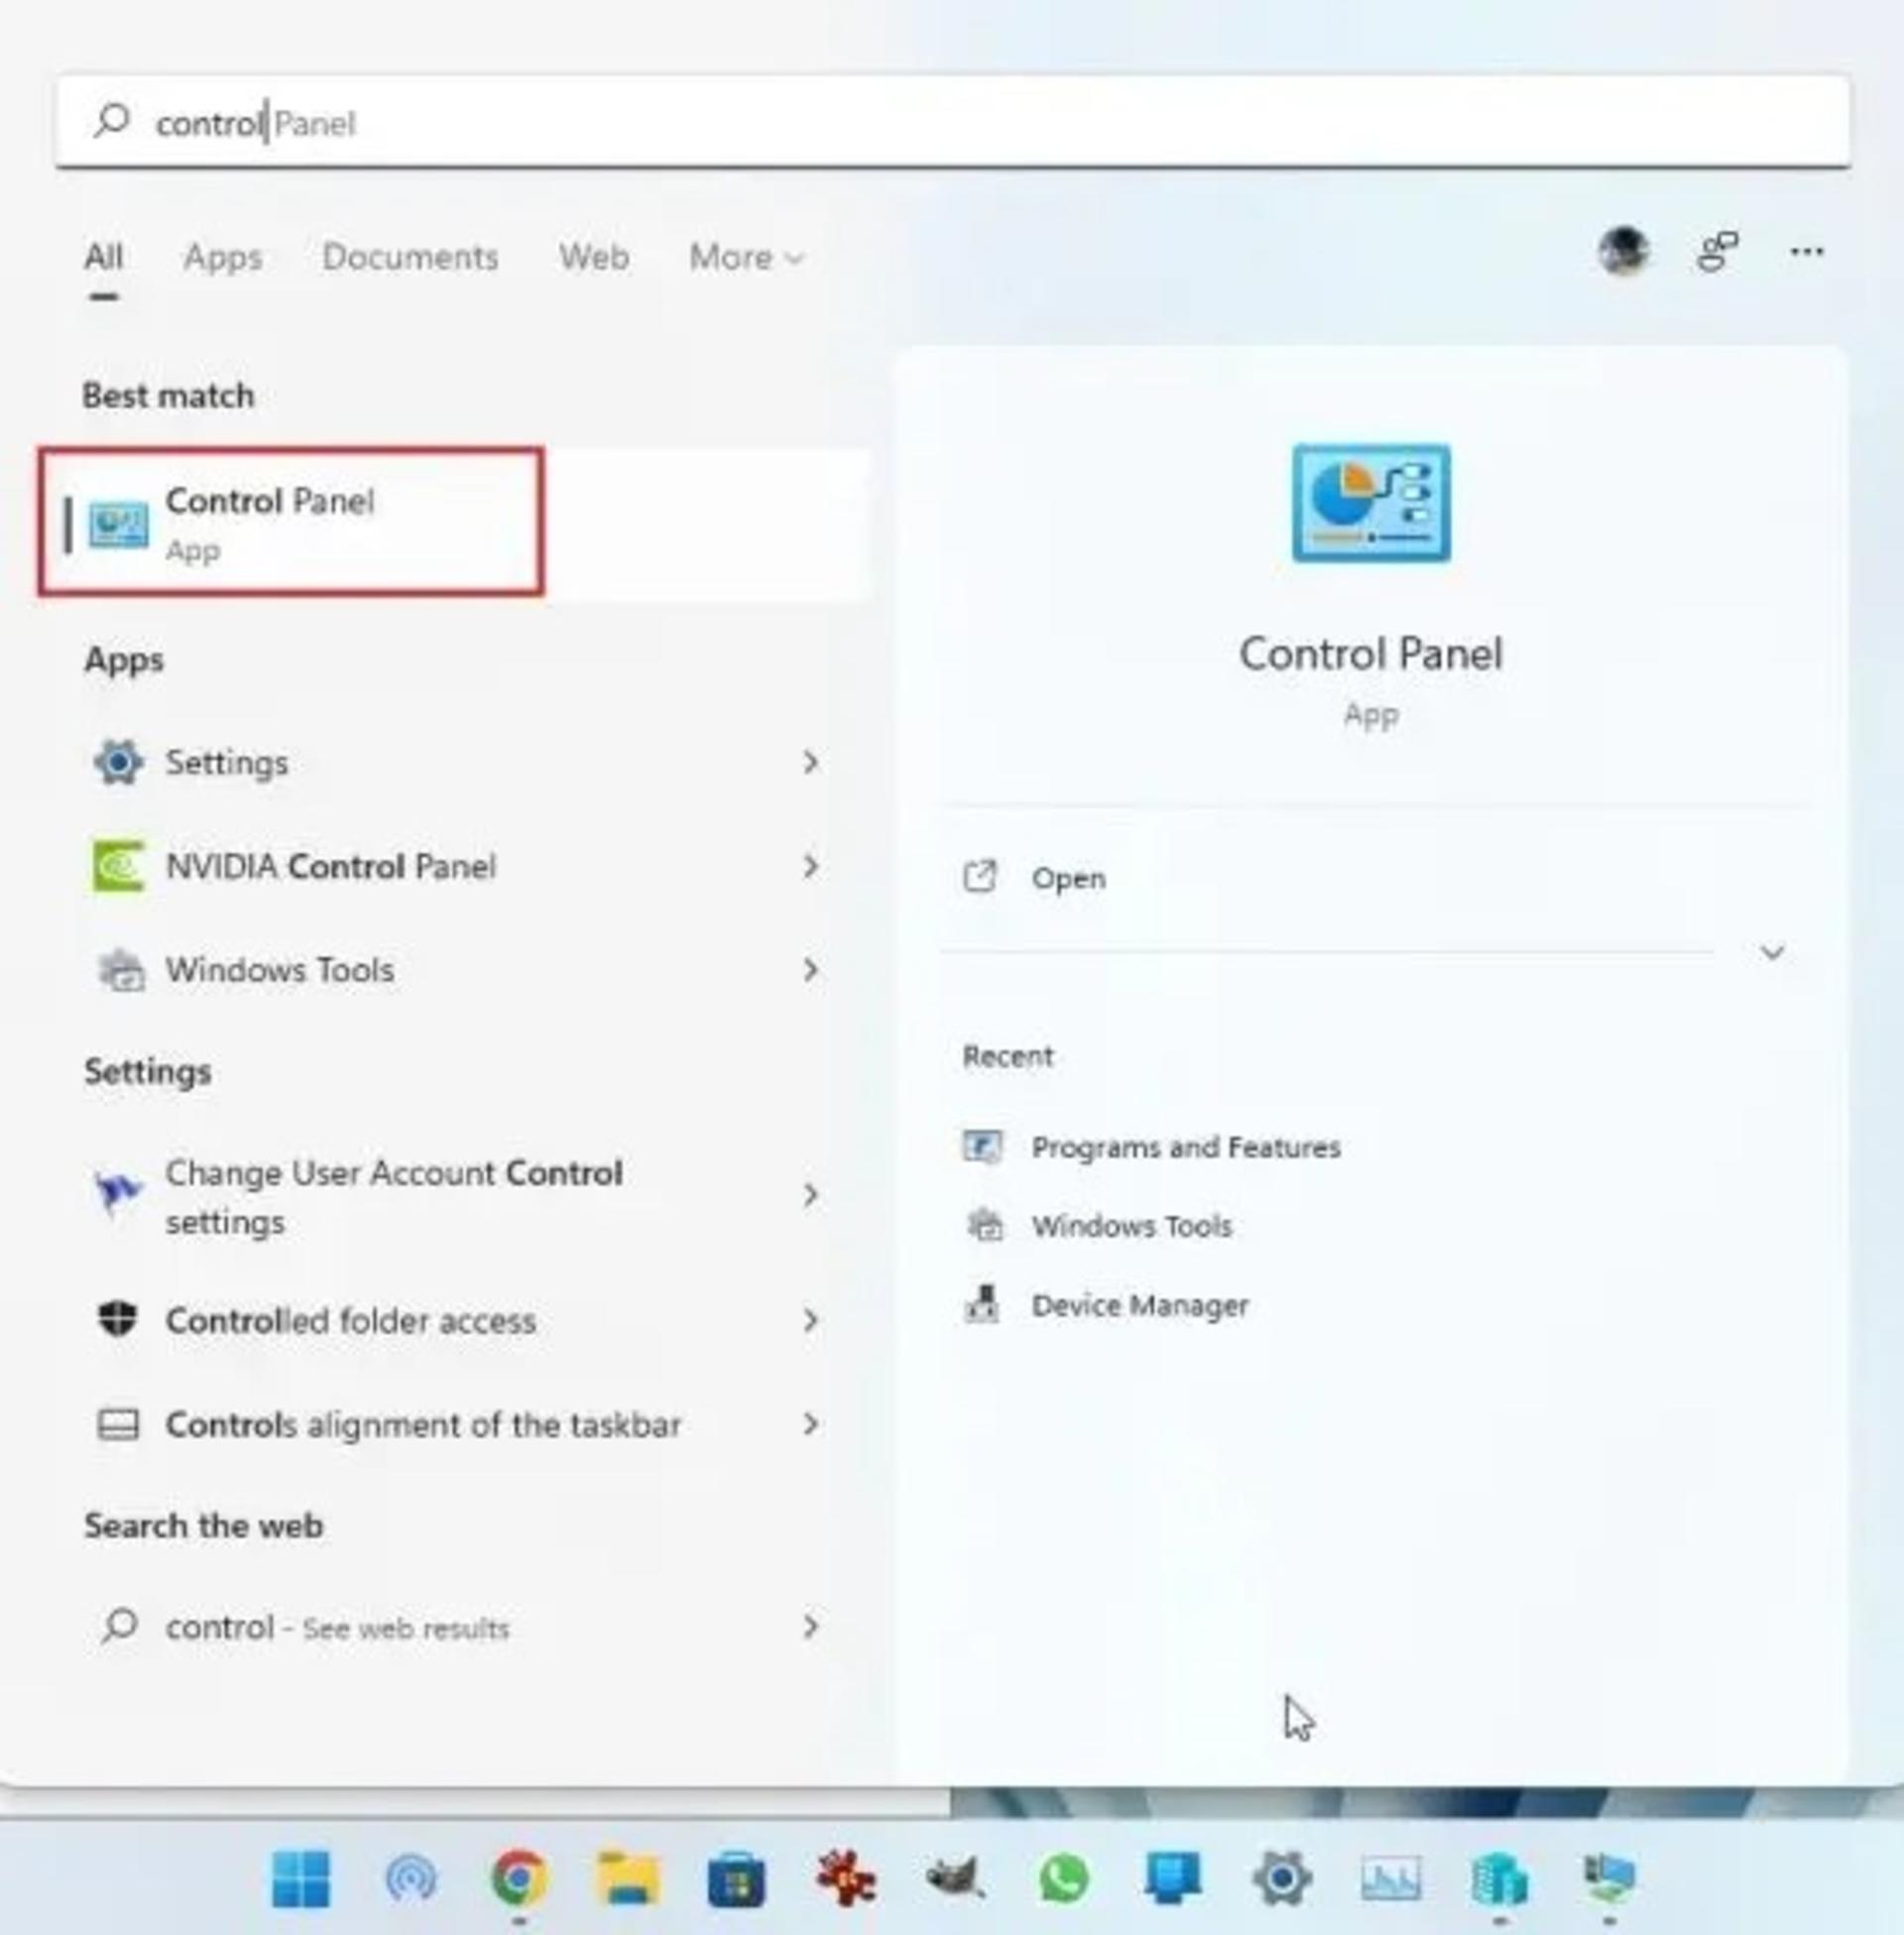Switch to the All filter tab
The image size is (1904, 1935).
[x=104, y=257]
